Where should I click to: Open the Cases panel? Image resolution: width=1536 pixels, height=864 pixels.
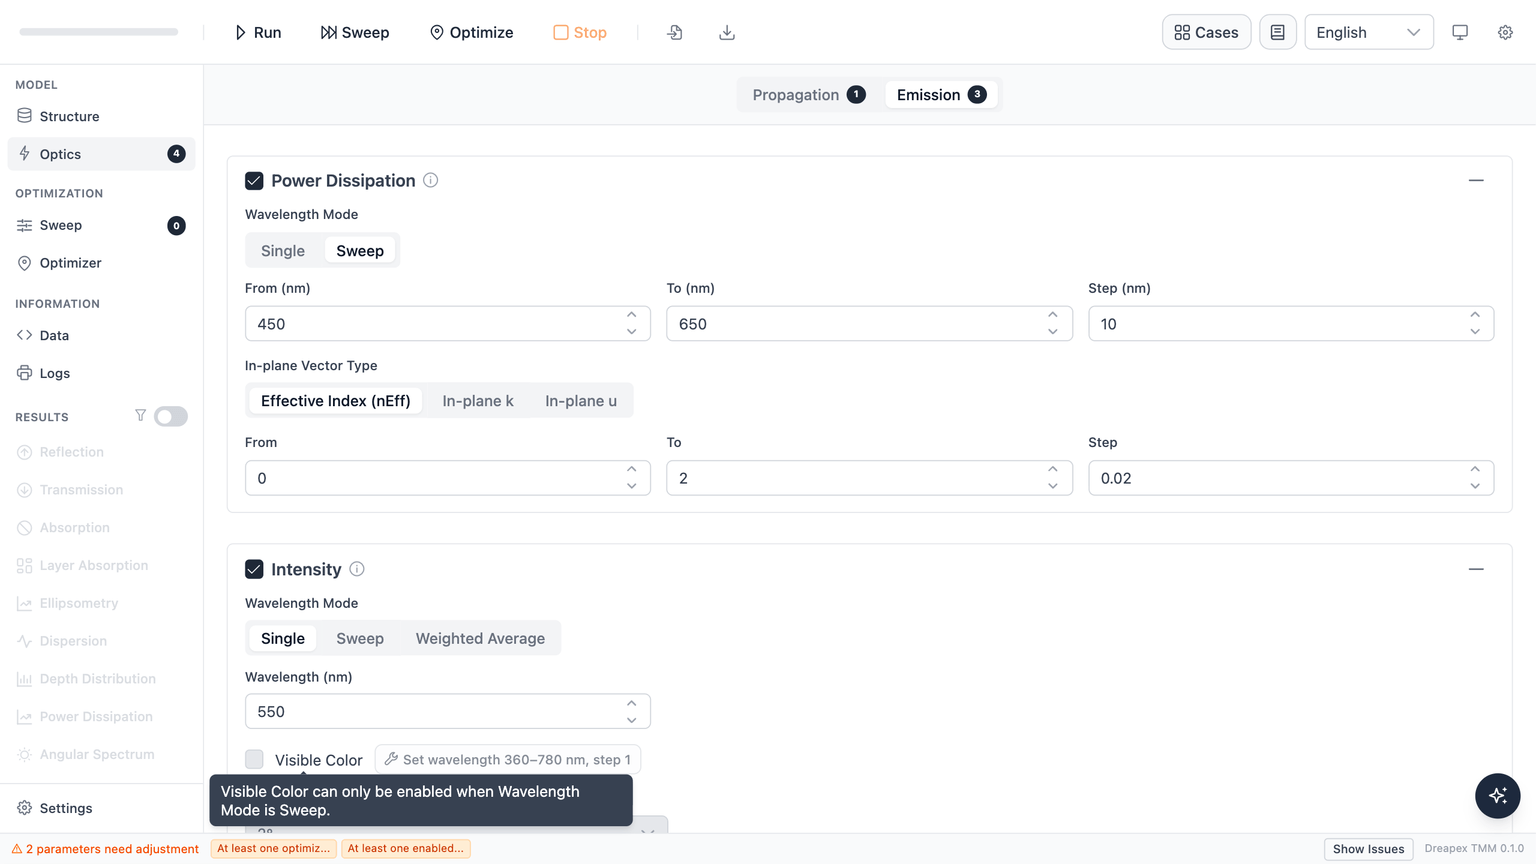1206,32
